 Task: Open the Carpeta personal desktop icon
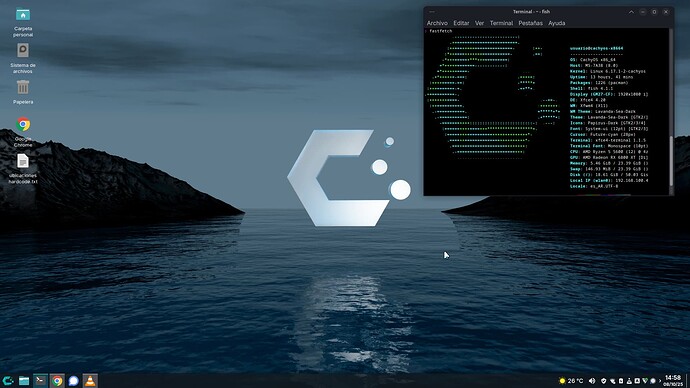tap(23, 22)
